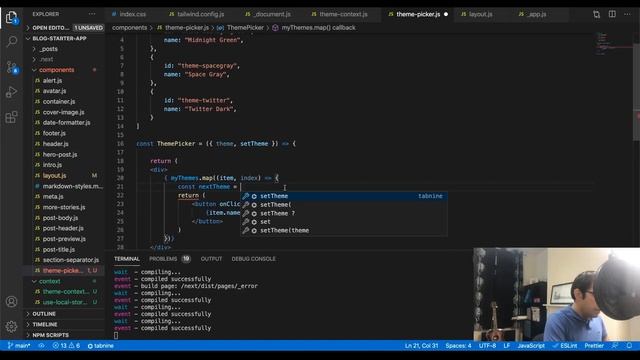Click the notifications bell in status bar

tap(629, 346)
